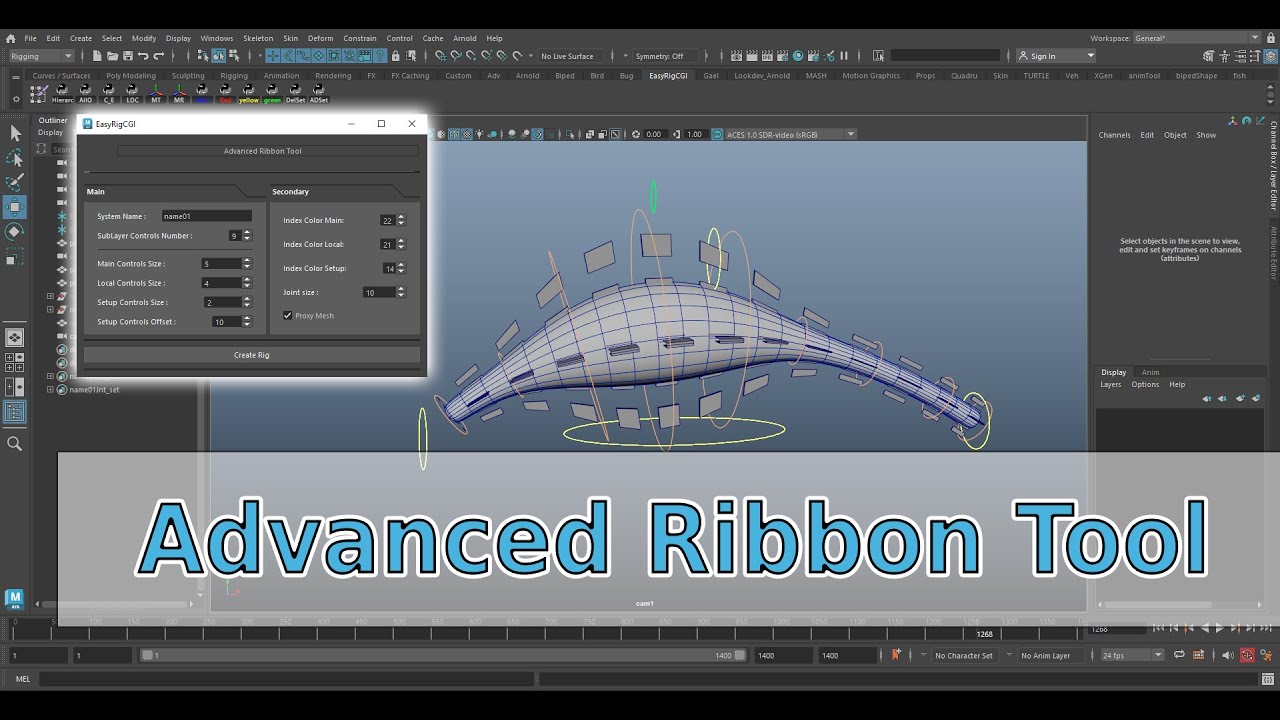Click the MT axis shelf icon
Screen dimensions: 1280x720
156,93
